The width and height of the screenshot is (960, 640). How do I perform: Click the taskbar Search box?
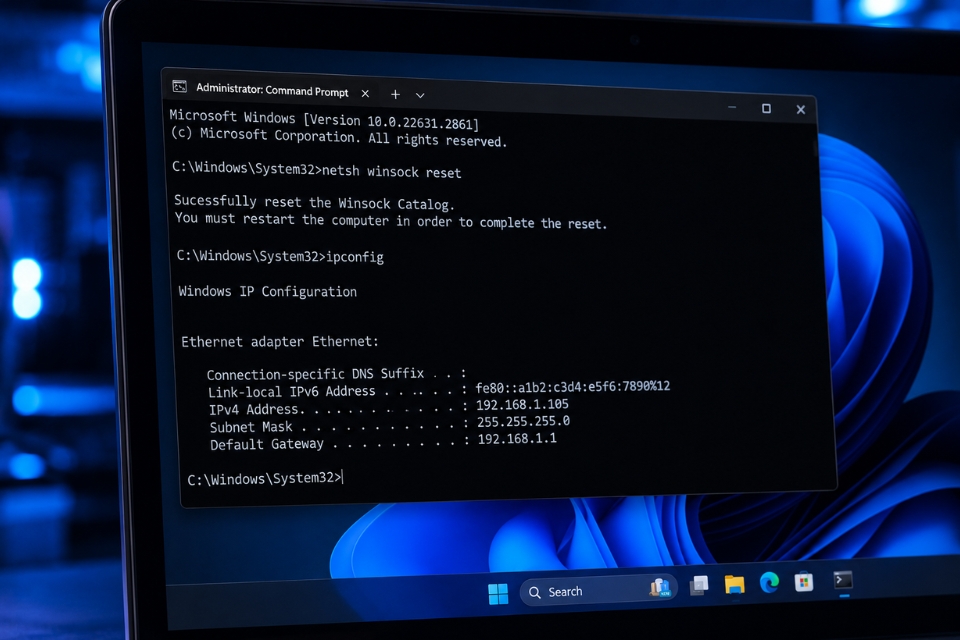tap(598, 591)
